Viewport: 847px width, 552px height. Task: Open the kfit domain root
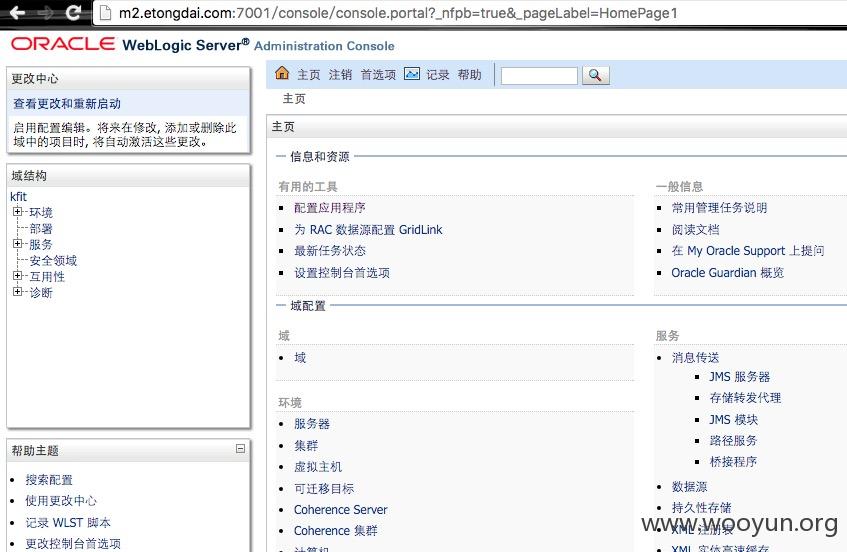[18, 197]
